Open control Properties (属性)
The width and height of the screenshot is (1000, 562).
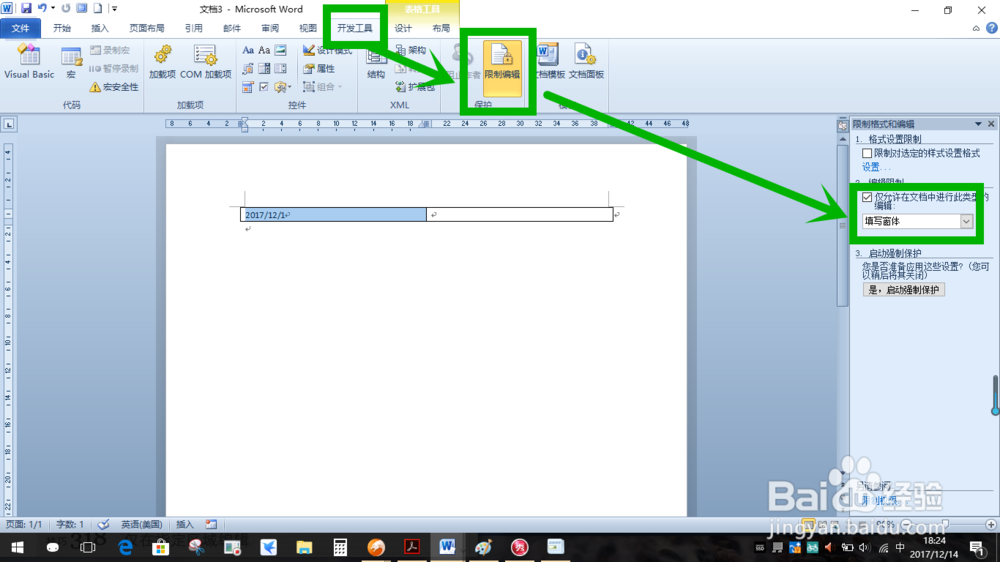tap(319, 68)
